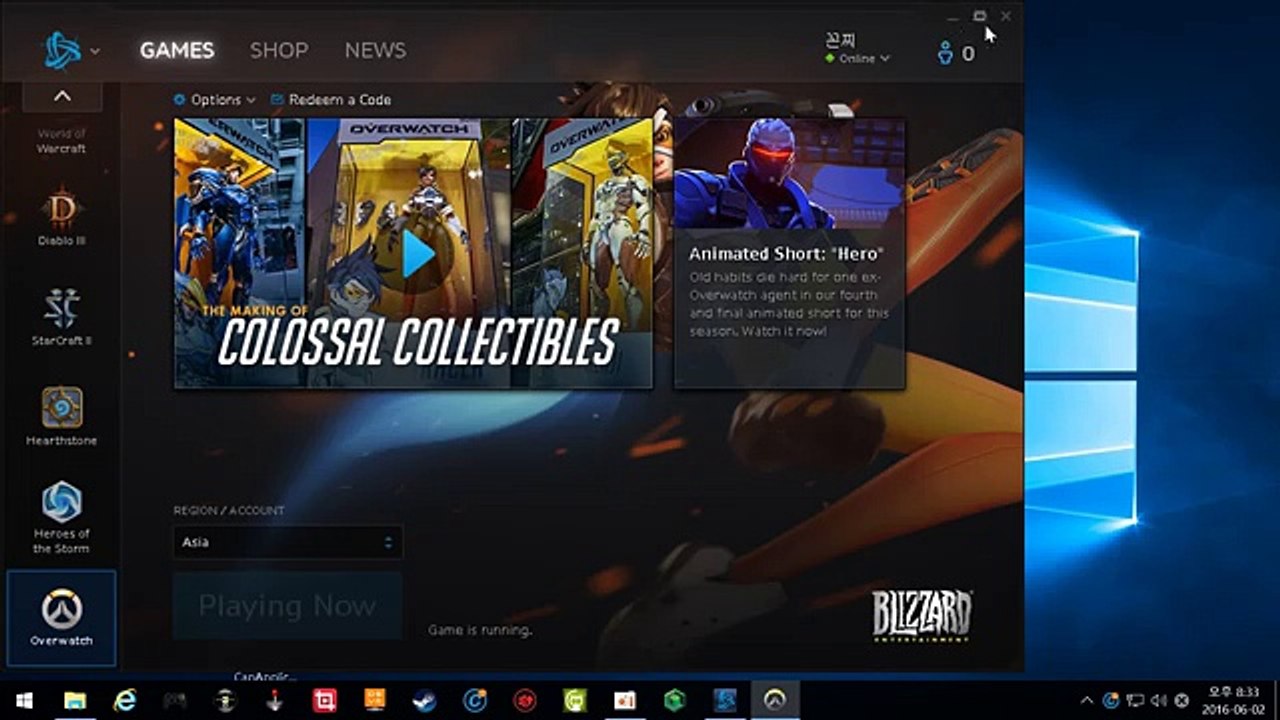The image size is (1280, 720).
Task: Open the friends list icon
Action: coord(945,54)
